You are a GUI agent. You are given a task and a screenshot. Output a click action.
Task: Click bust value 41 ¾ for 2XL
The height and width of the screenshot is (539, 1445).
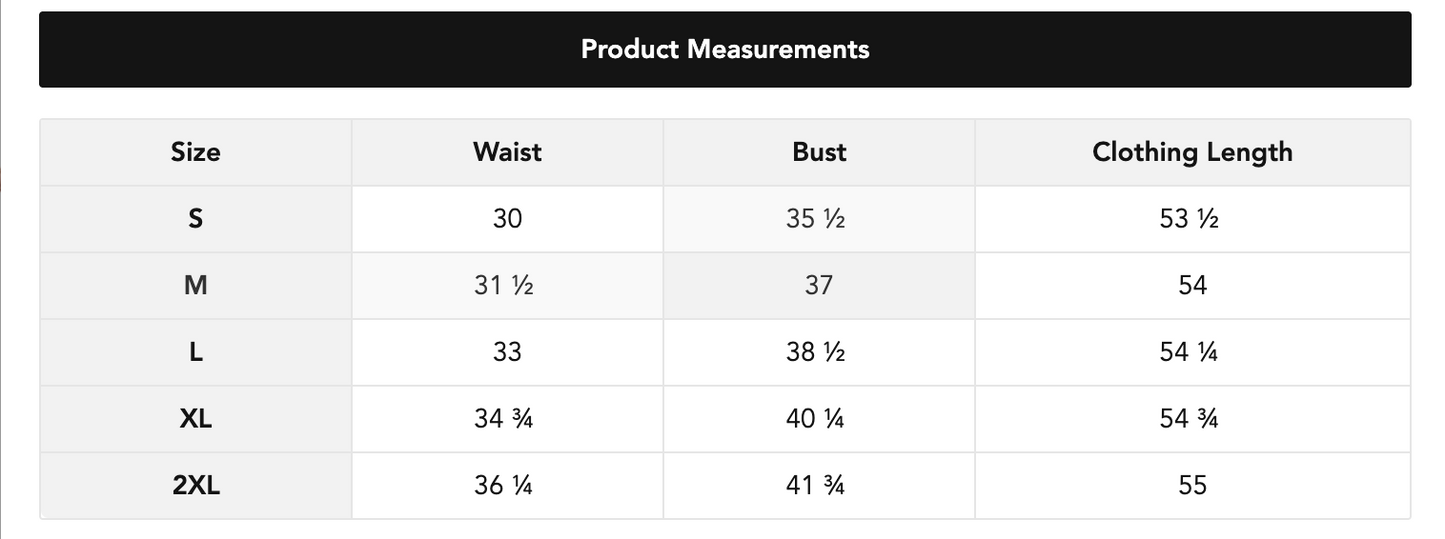(x=815, y=486)
